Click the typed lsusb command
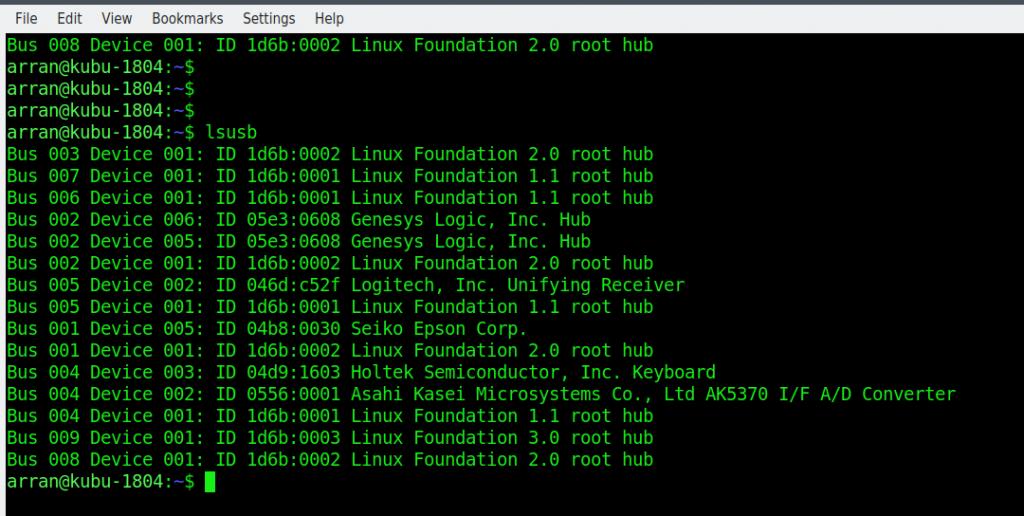The image size is (1024, 516). pos(237,132)
